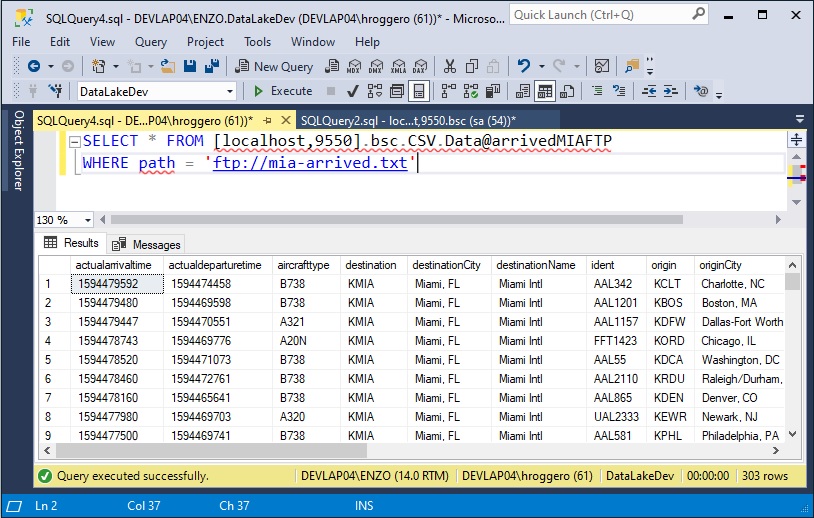Switch to the Results tab

tap(72, 242)
